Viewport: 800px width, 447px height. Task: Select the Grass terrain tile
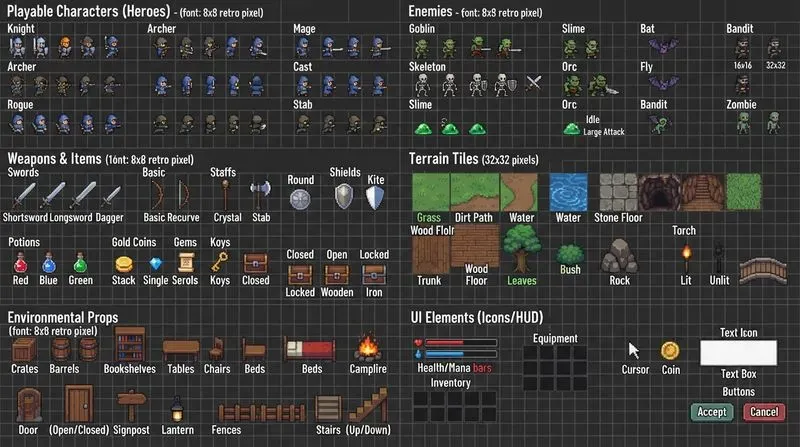[431, 192]
